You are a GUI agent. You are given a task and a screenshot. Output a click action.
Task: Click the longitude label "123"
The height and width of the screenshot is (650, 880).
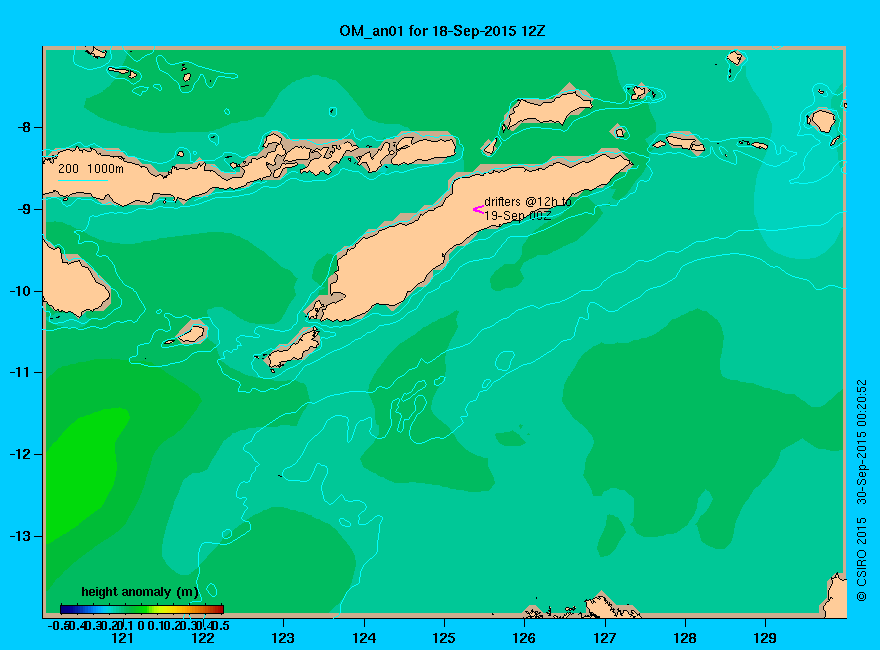[x=283, y=638]
